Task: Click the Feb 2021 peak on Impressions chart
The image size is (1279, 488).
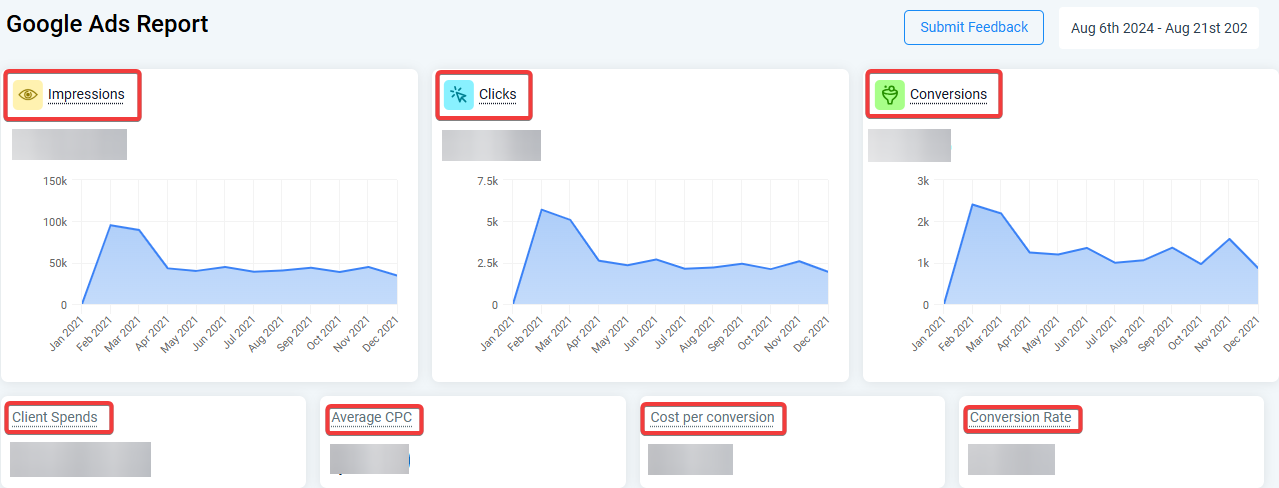Action: 110,225
